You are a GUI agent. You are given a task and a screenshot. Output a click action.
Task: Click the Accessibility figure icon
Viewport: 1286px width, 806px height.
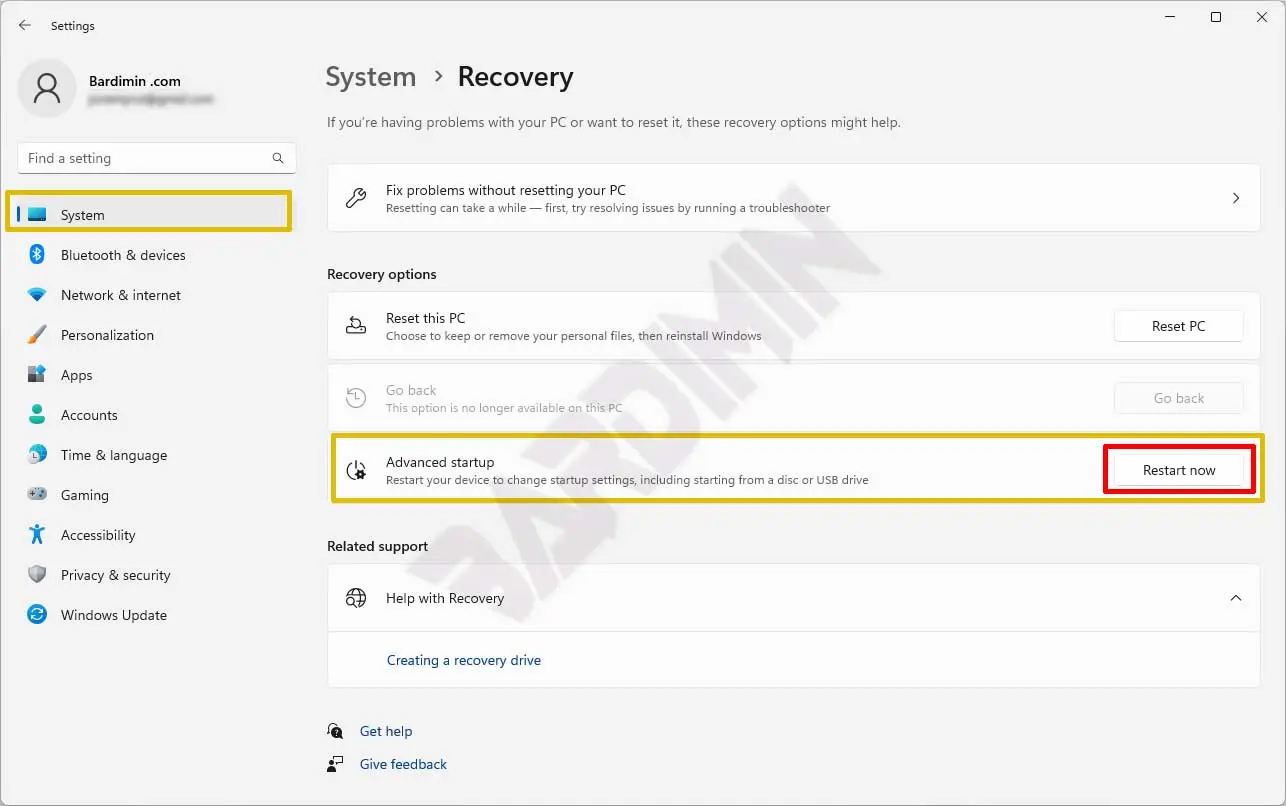click(x=37, y=535)
